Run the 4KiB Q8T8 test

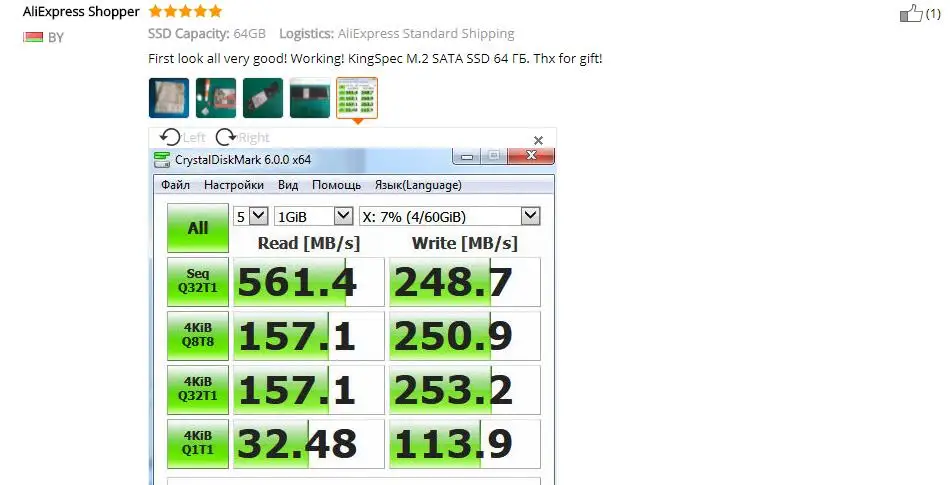tap(198, 335)
